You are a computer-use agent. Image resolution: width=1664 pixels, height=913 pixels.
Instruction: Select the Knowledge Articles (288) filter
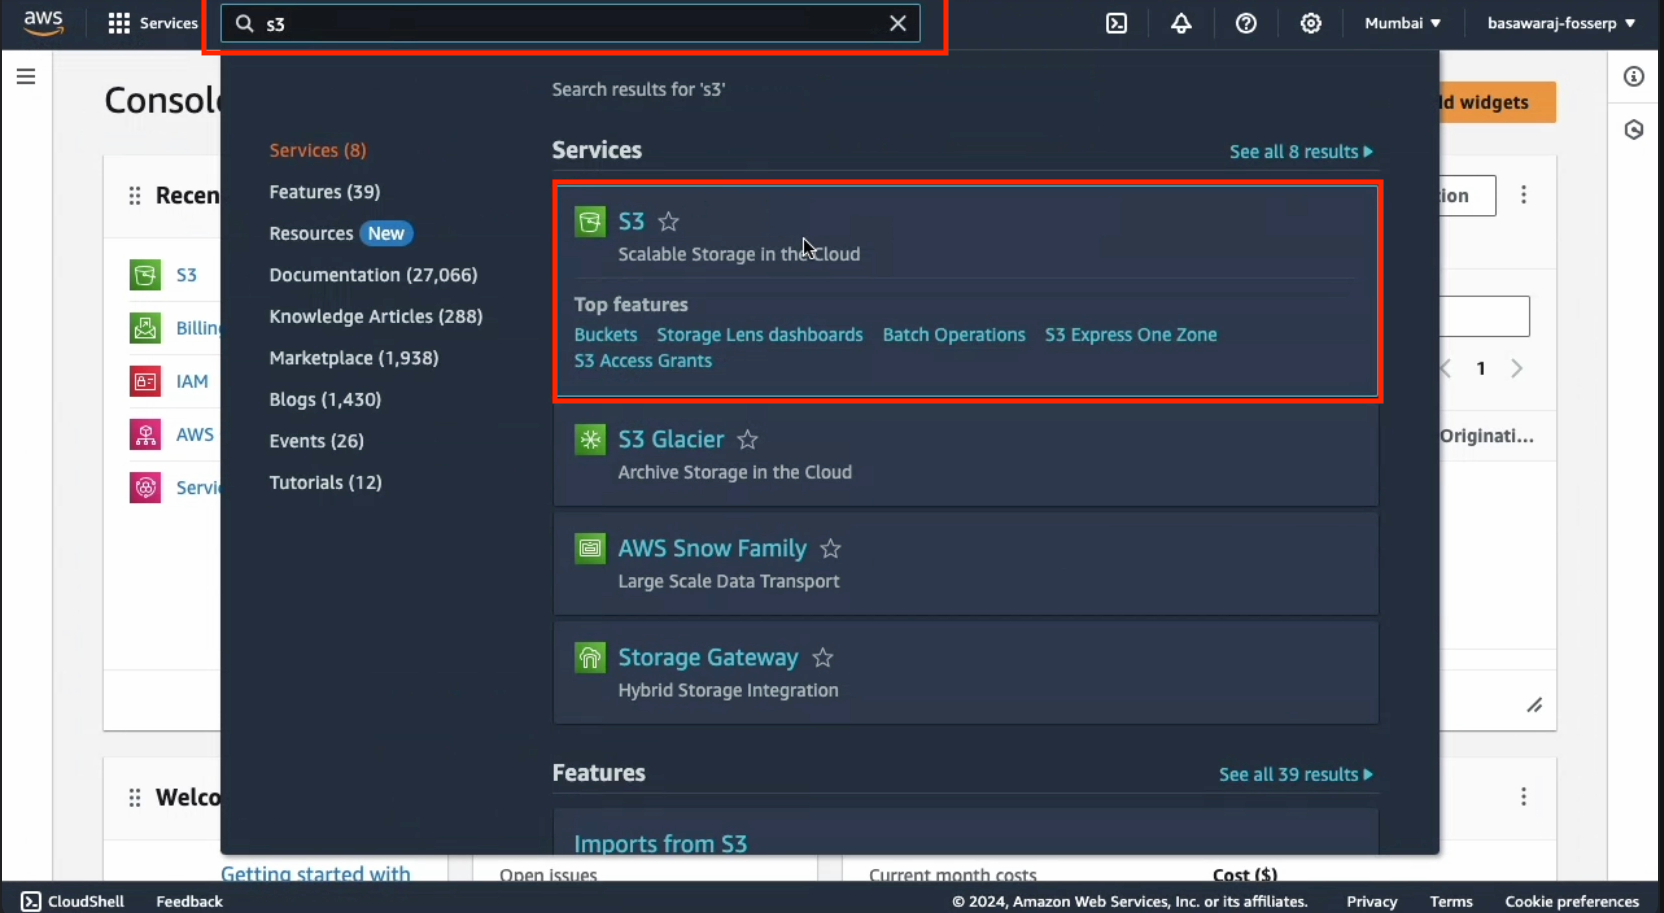click(376, 316)
